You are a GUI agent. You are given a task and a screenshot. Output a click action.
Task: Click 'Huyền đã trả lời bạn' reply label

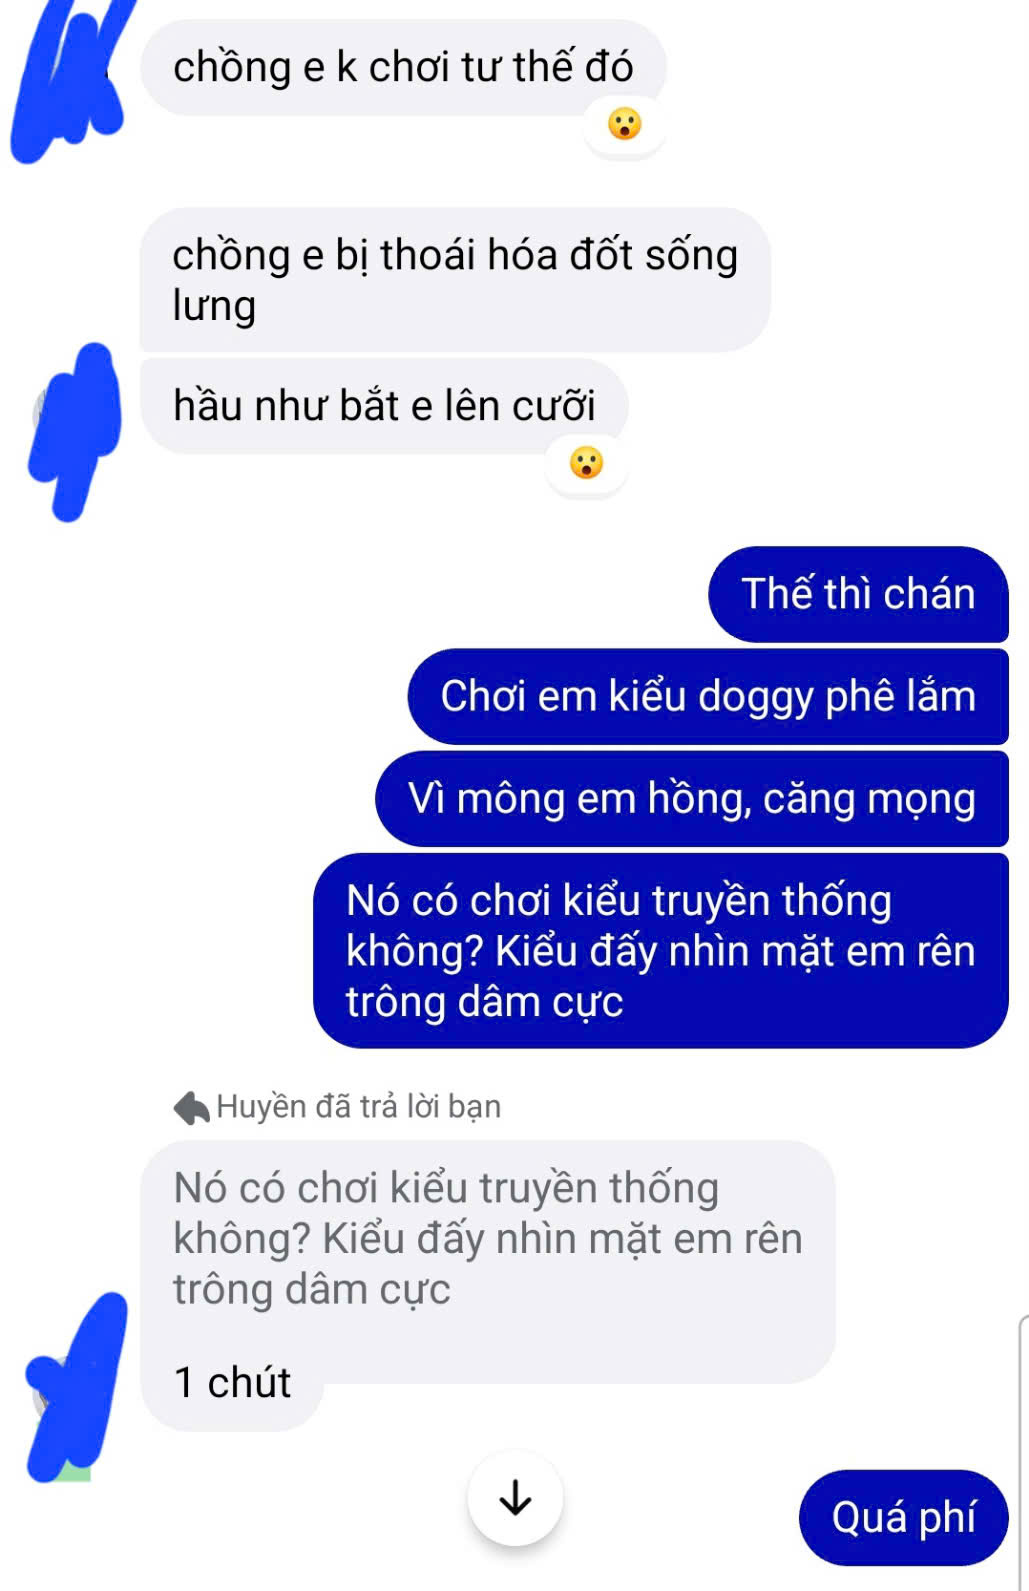[358, 1107]
